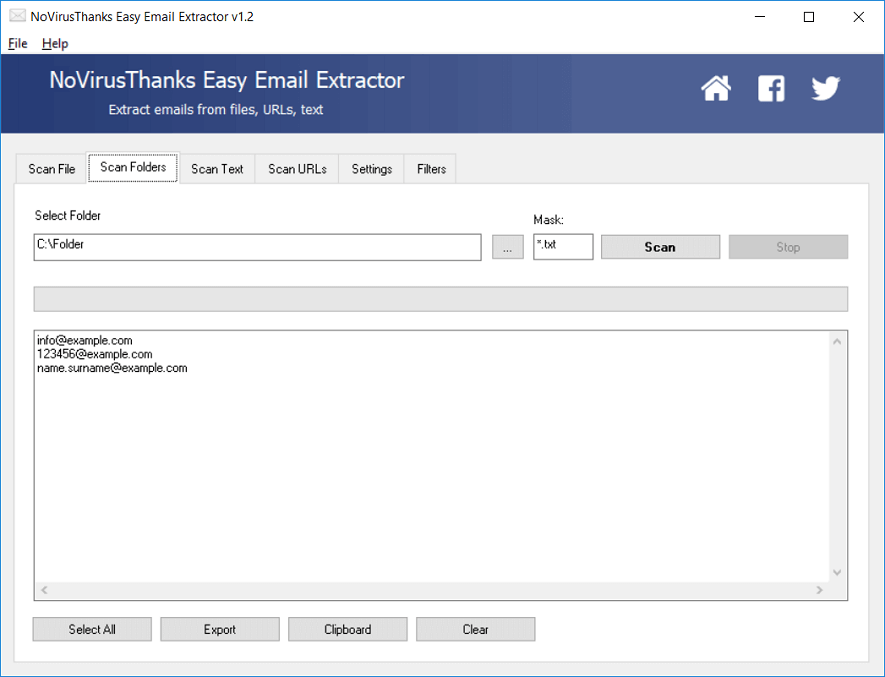The image size is (885, 677).
Task: Click the results scroll up arrow
Action: click(837, 342)
